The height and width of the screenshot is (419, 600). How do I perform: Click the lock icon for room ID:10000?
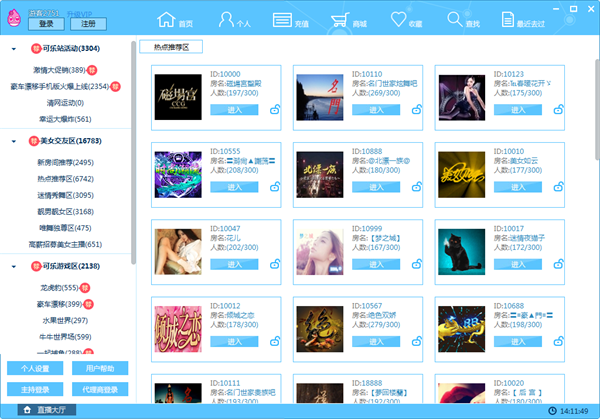(x=275, y=110)
